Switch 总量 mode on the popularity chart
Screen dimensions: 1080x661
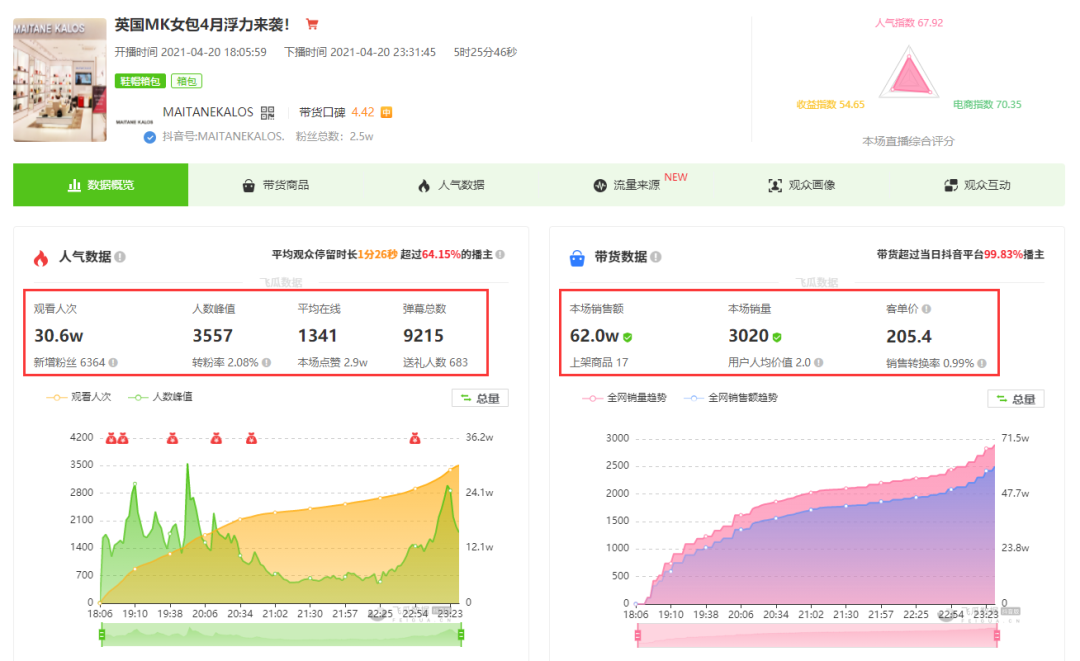click(x=480, y=398)
